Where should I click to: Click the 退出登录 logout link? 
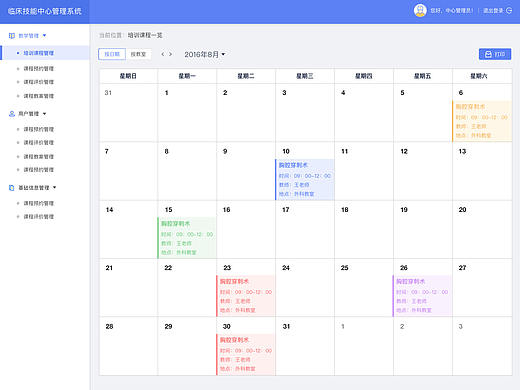[x=493, y=11]
